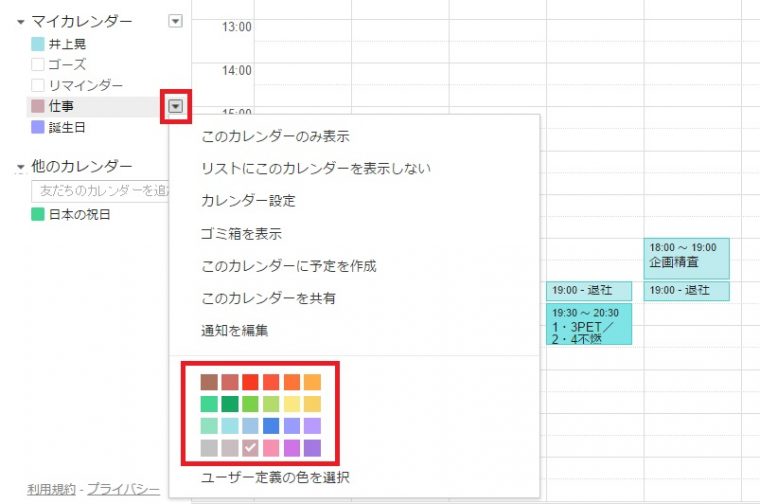
Task: Click the 他のカレンダー heading text
Action: click(81, 166)
